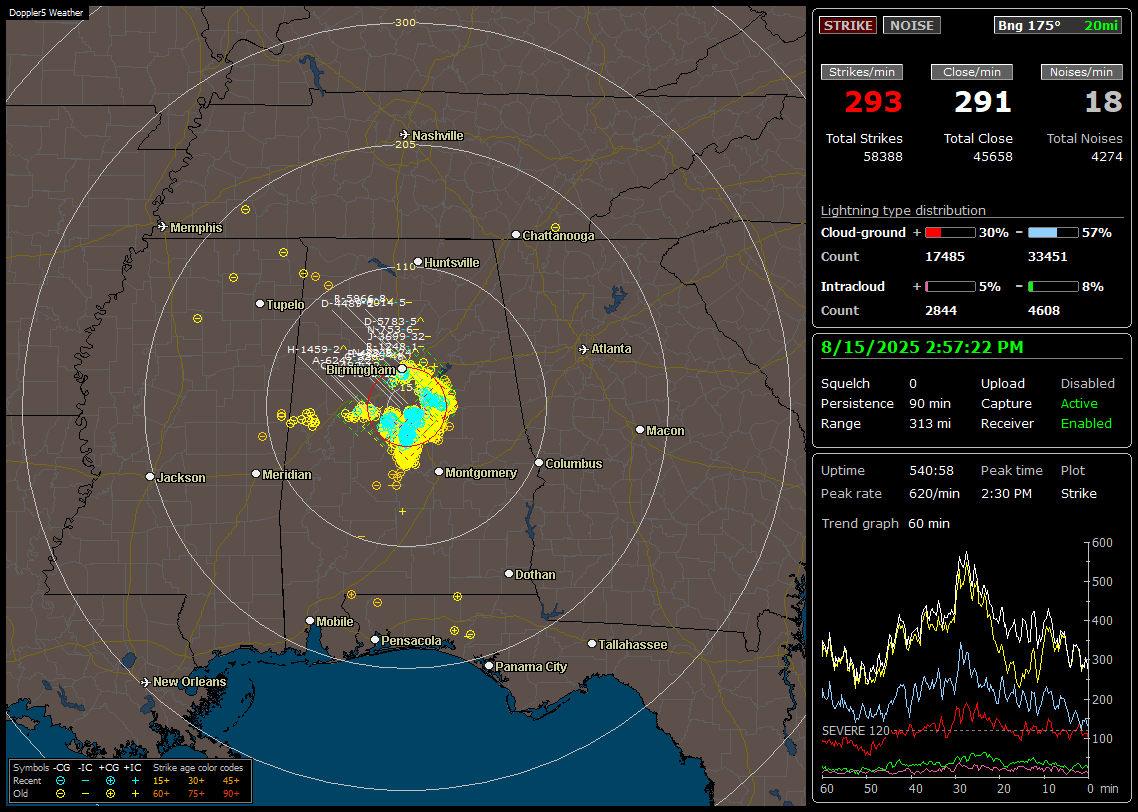Click the Noises/min label box
The image size is (1138, 812).
(1081, 72)
